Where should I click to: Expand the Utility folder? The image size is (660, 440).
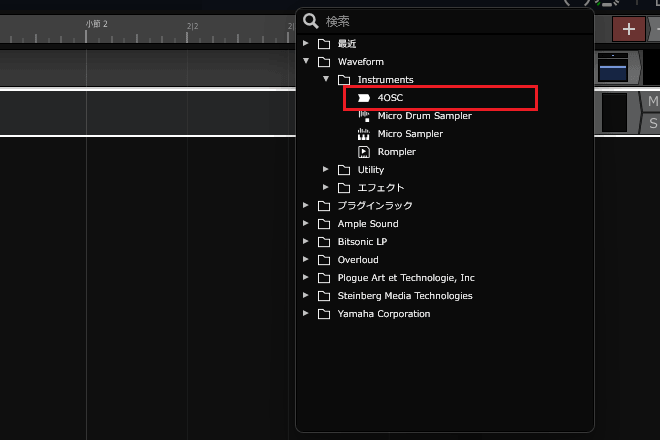(x=326, y=170)
